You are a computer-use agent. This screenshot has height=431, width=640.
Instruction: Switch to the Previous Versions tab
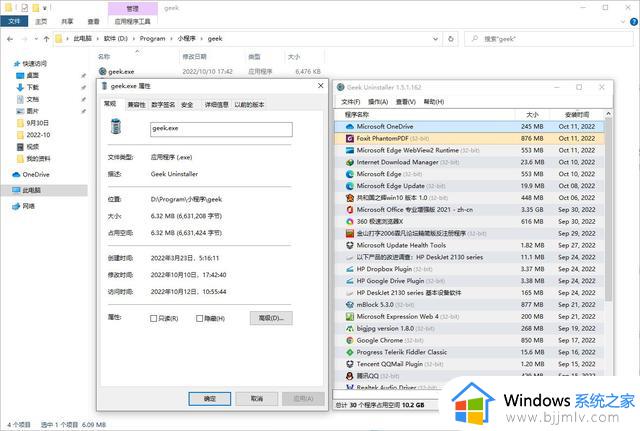coord(249,105)
